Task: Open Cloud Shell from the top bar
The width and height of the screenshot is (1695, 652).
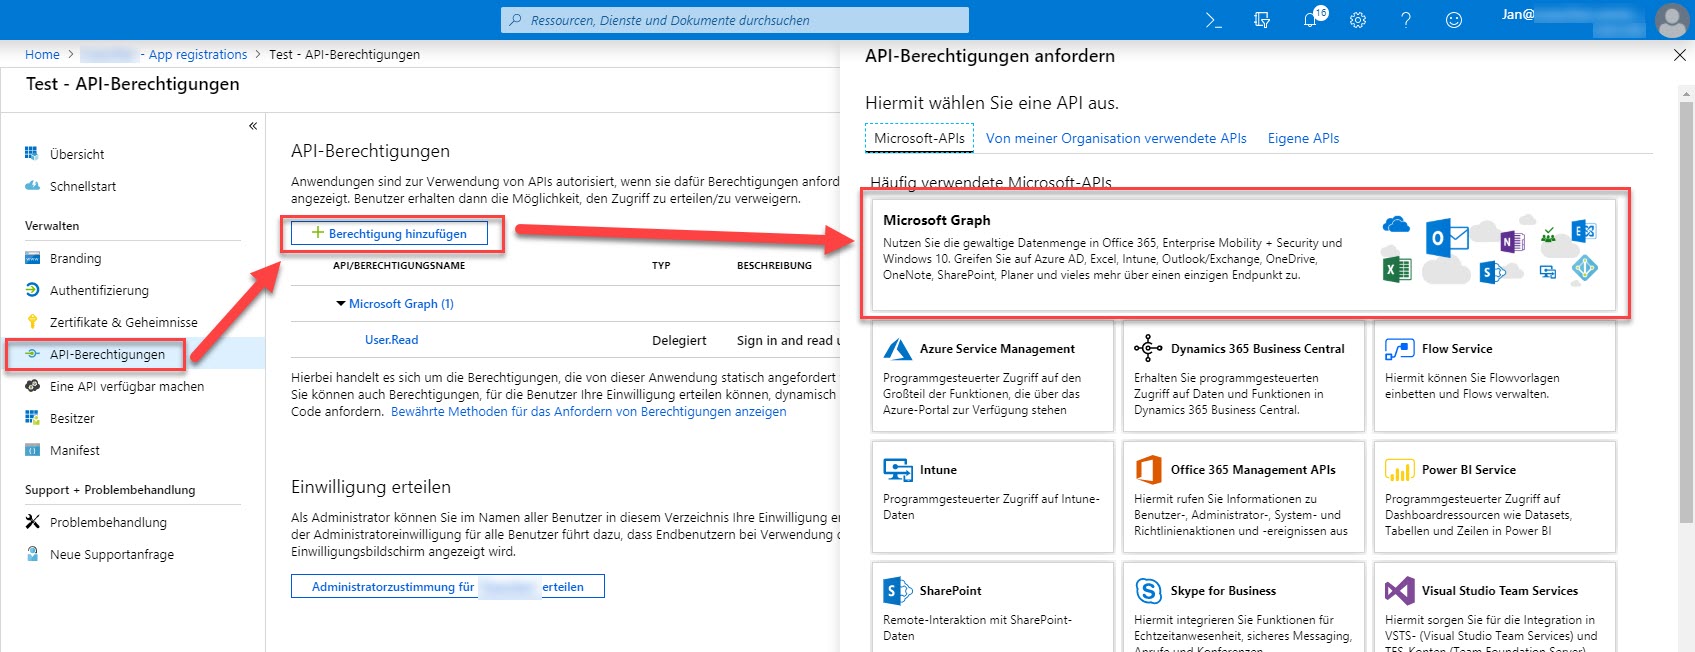Action: [1213, 20]
